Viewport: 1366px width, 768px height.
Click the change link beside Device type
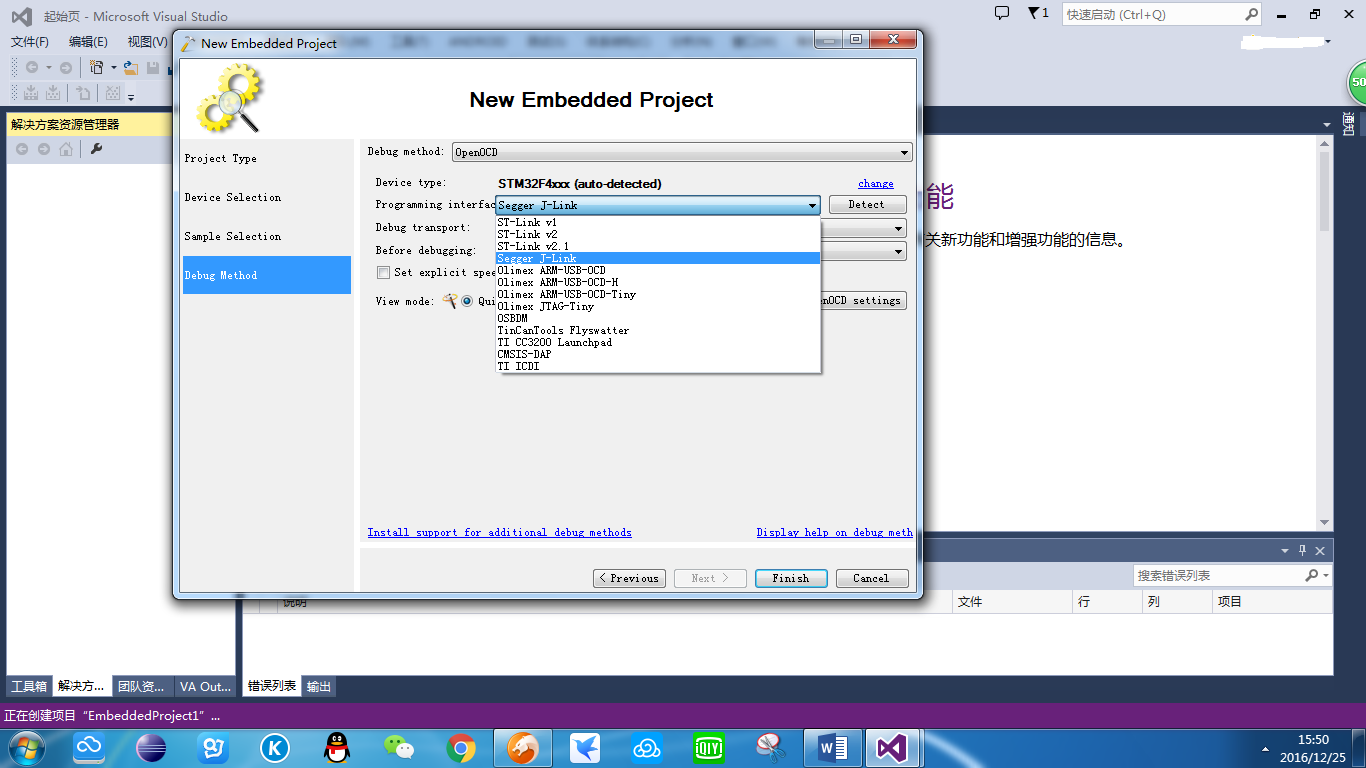click(x=875, y=183)
